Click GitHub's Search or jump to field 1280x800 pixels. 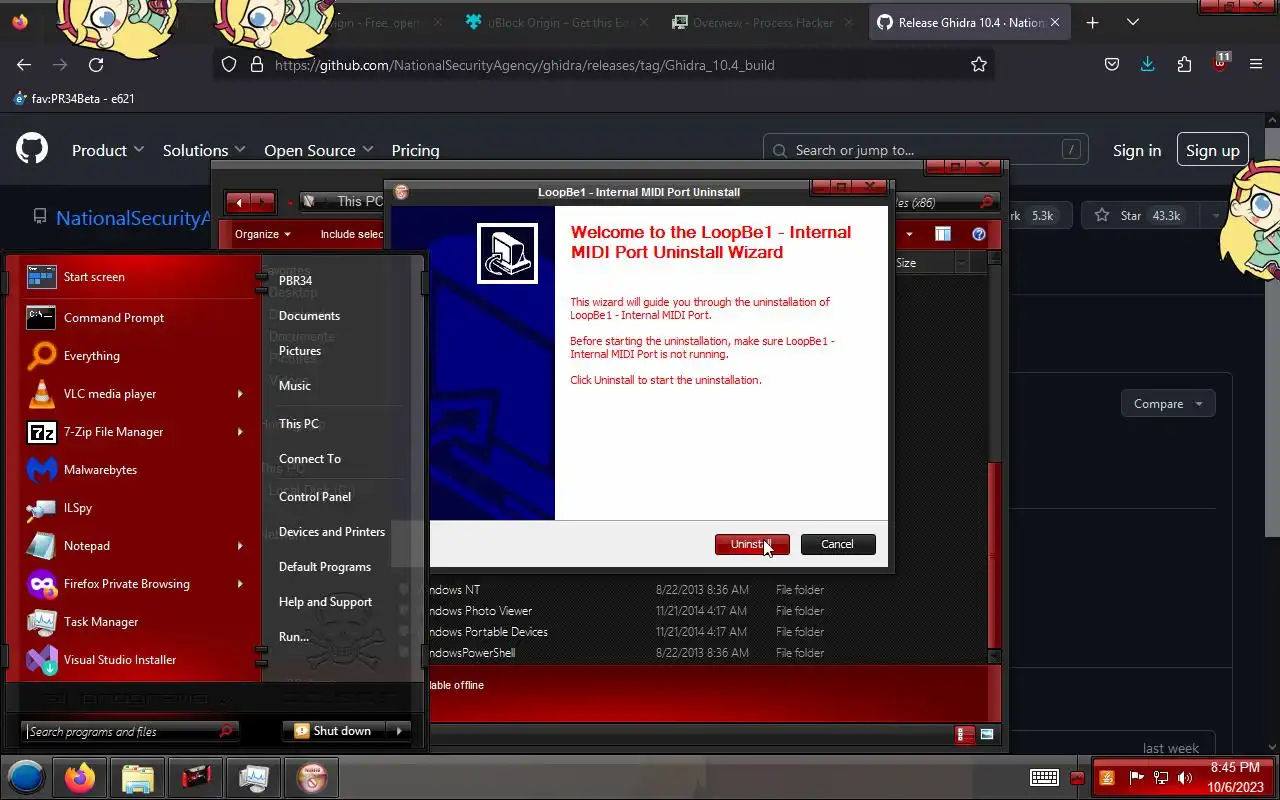[925, 150]
